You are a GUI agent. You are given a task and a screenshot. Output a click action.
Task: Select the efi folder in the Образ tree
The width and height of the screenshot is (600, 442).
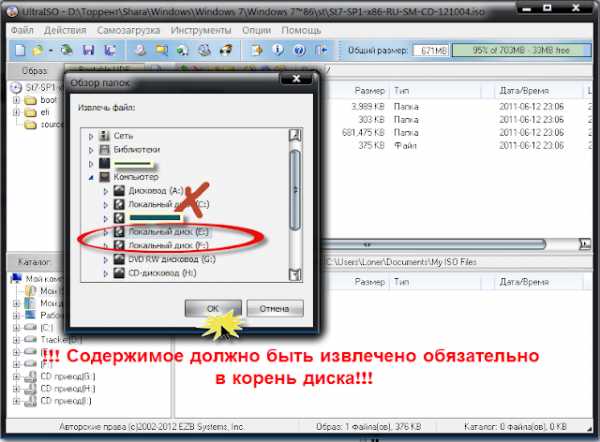(x=45, y=113)
